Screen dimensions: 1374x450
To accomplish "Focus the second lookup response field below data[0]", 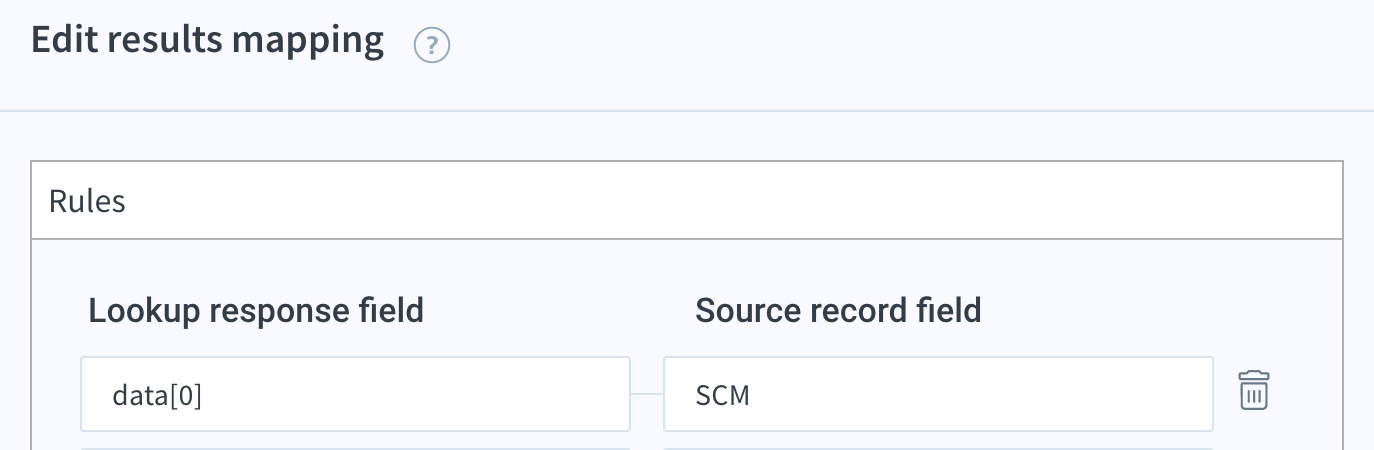I will pyautogui.click(x=356, y=448).
